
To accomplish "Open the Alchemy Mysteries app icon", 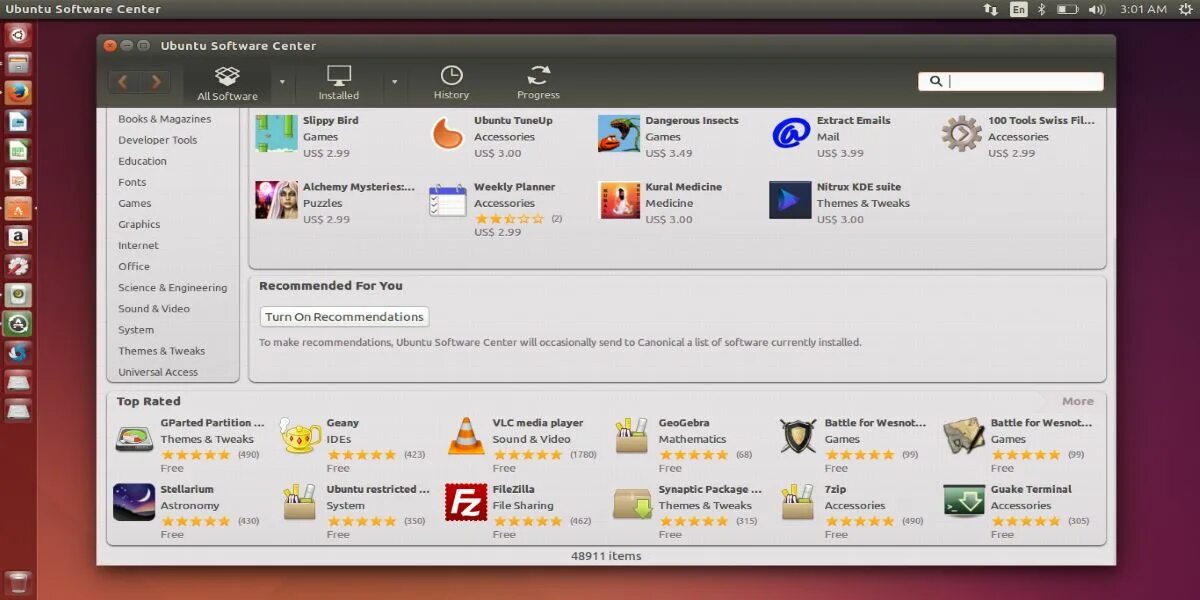I will (x=276, y=200).
